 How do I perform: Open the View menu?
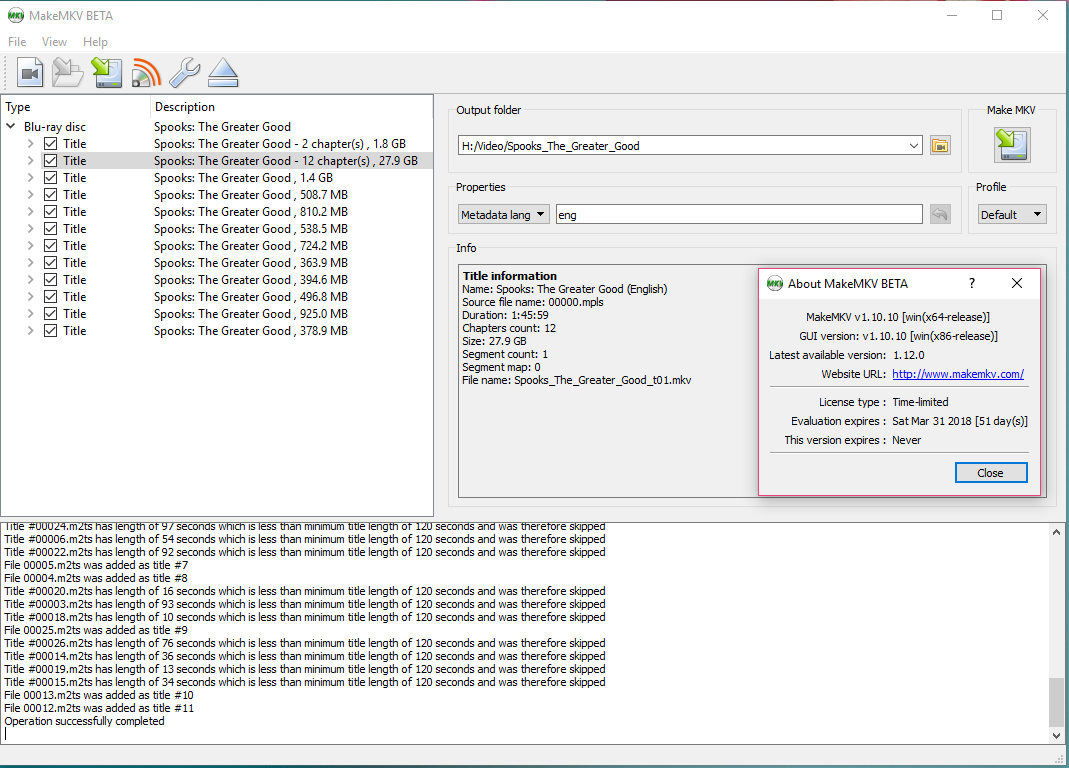55,42
